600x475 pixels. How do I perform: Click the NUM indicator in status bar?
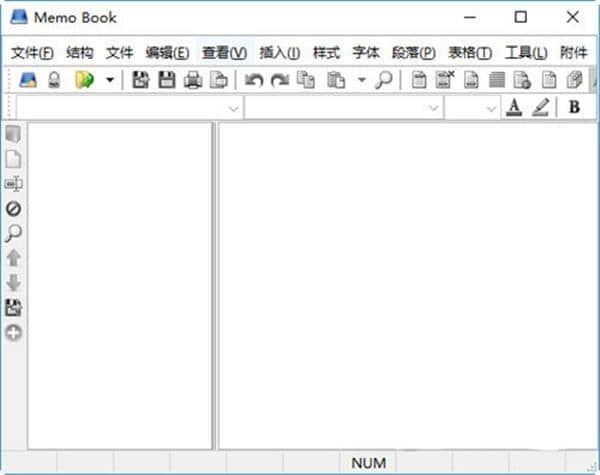[368, 463]
